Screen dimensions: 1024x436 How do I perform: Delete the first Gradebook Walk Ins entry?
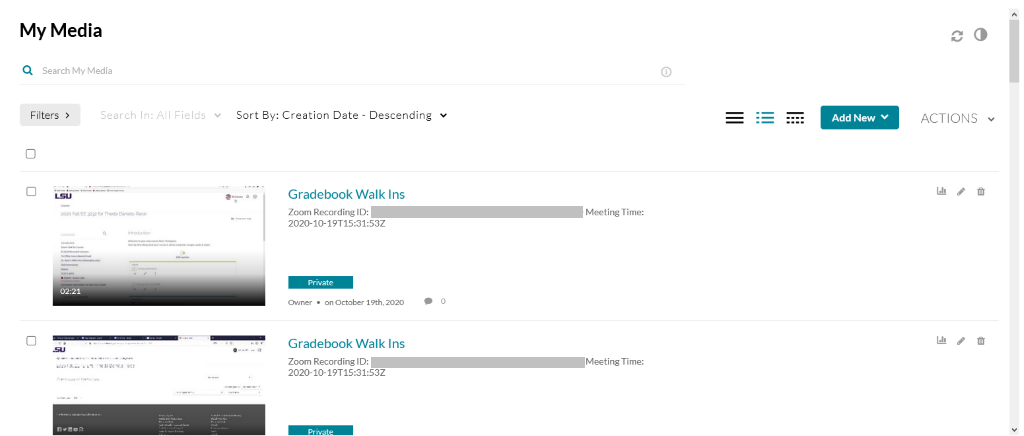[x=980, y=192]
